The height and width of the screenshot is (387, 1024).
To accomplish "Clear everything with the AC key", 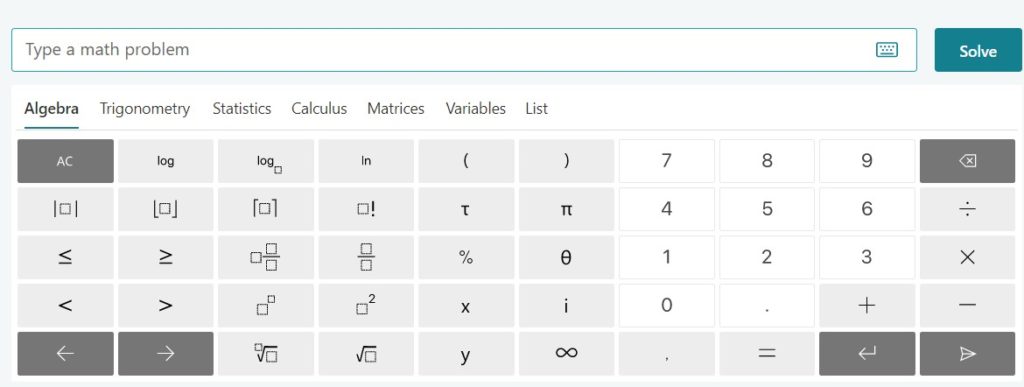I will point(65,161).
